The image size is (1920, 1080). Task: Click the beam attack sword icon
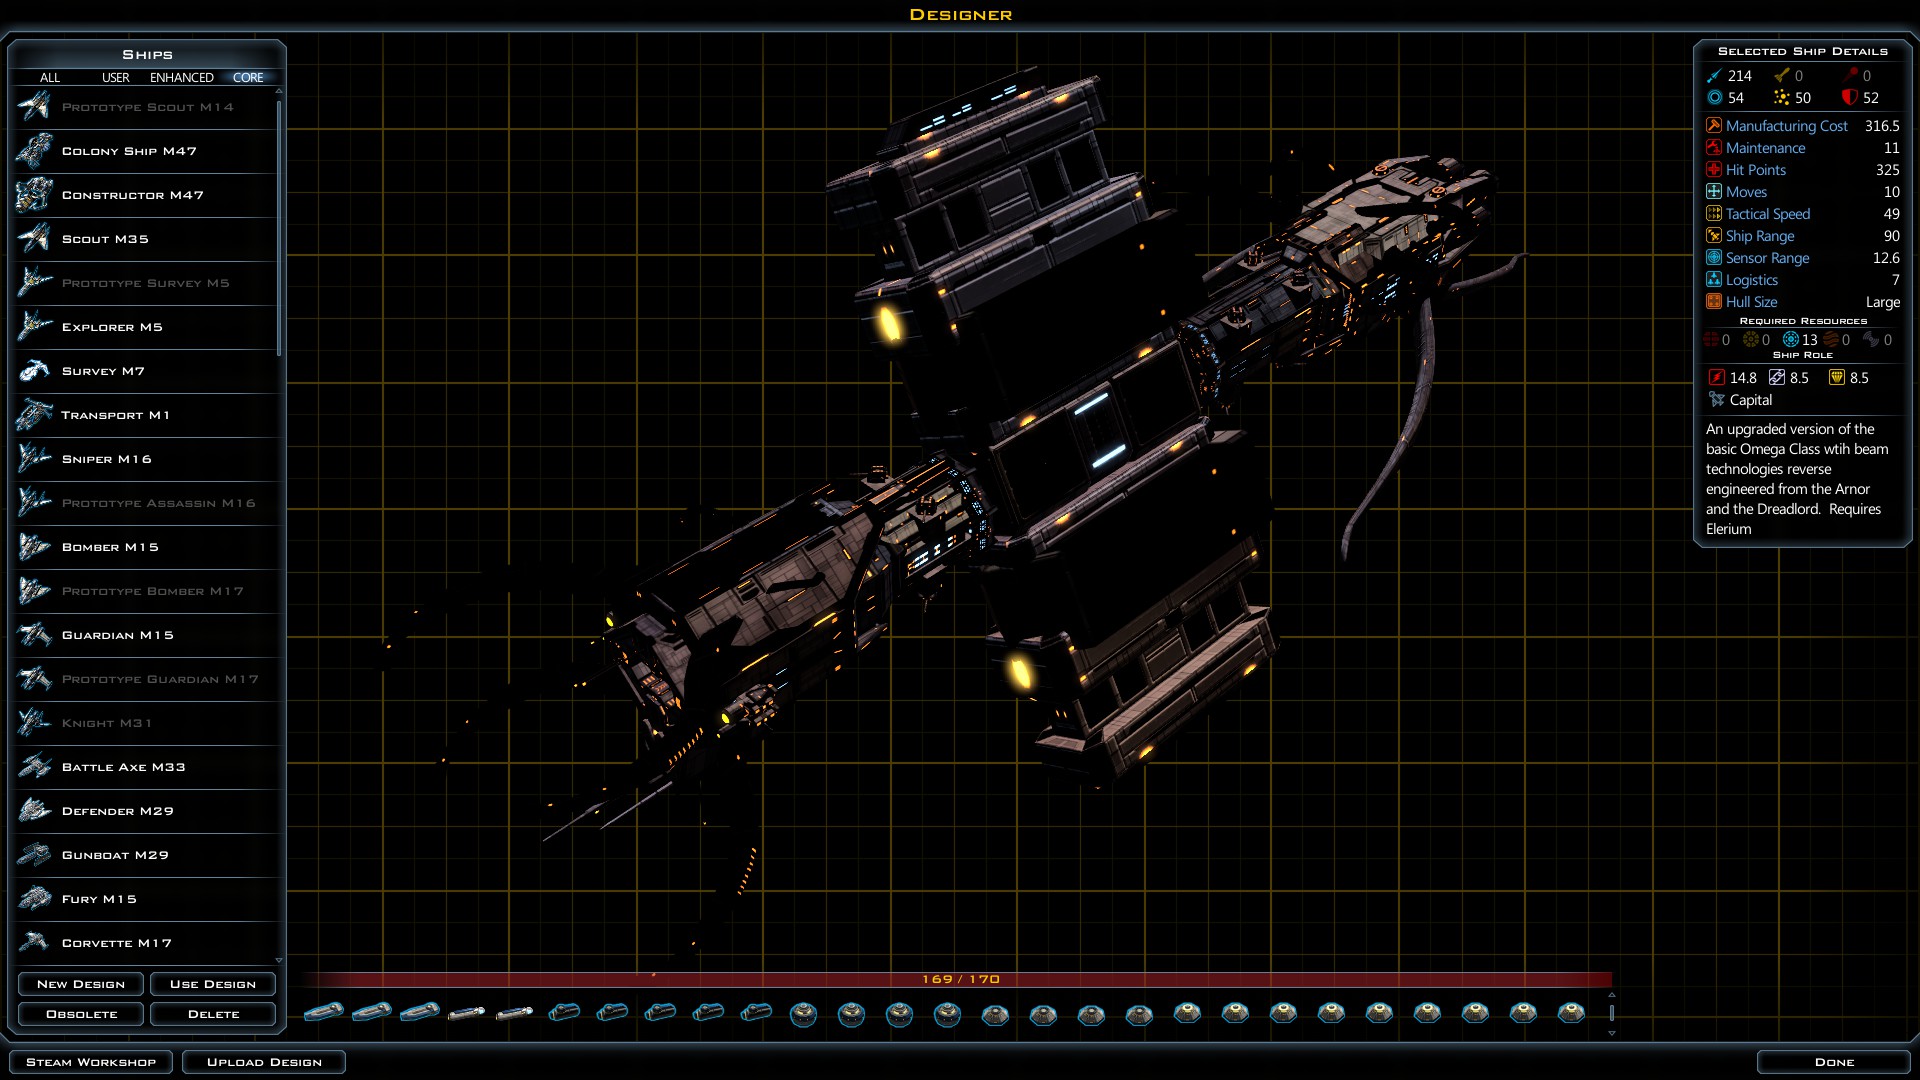[x=1714, y=76]
